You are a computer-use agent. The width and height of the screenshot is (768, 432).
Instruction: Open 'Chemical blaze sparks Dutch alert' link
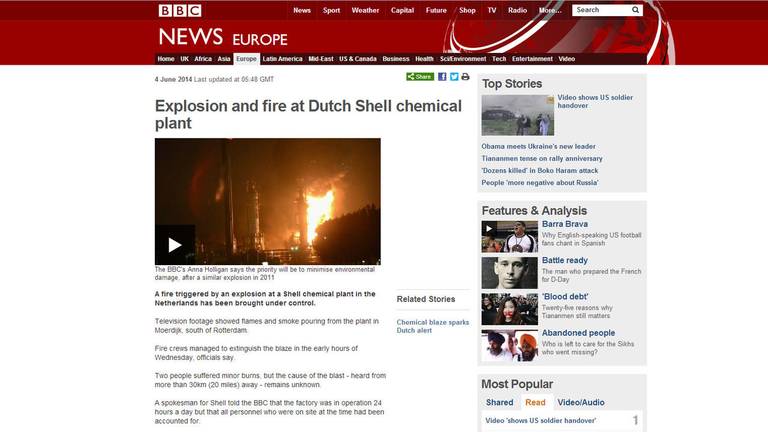(x=432, y=326)
